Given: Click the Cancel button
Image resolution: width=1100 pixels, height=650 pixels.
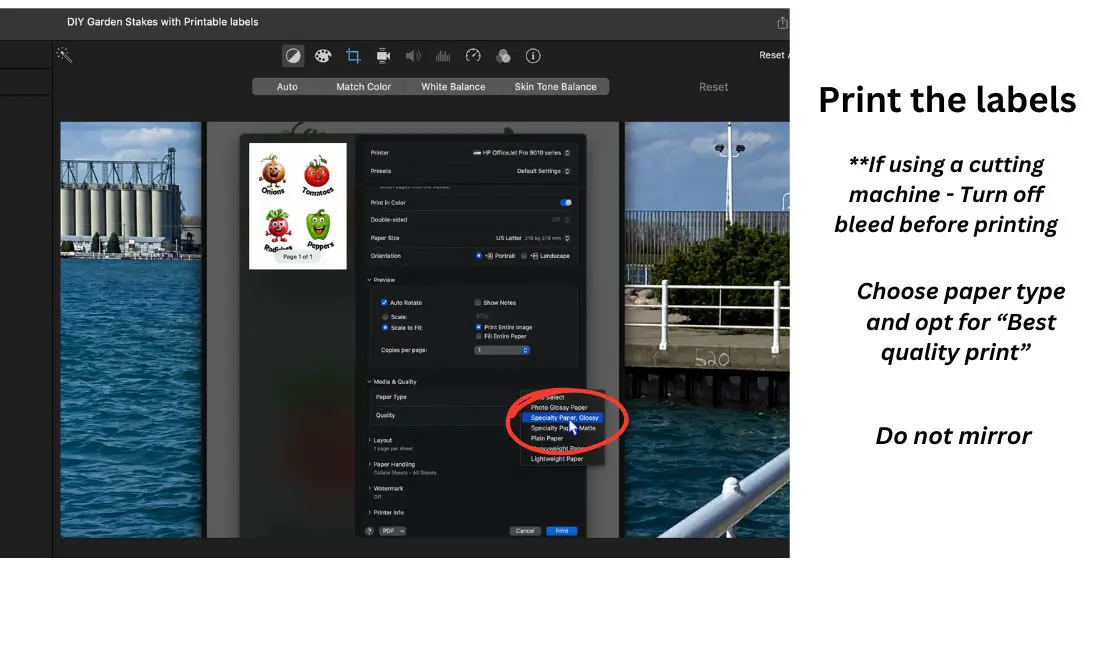Looking at the screenshot, I should coord(525,531).
